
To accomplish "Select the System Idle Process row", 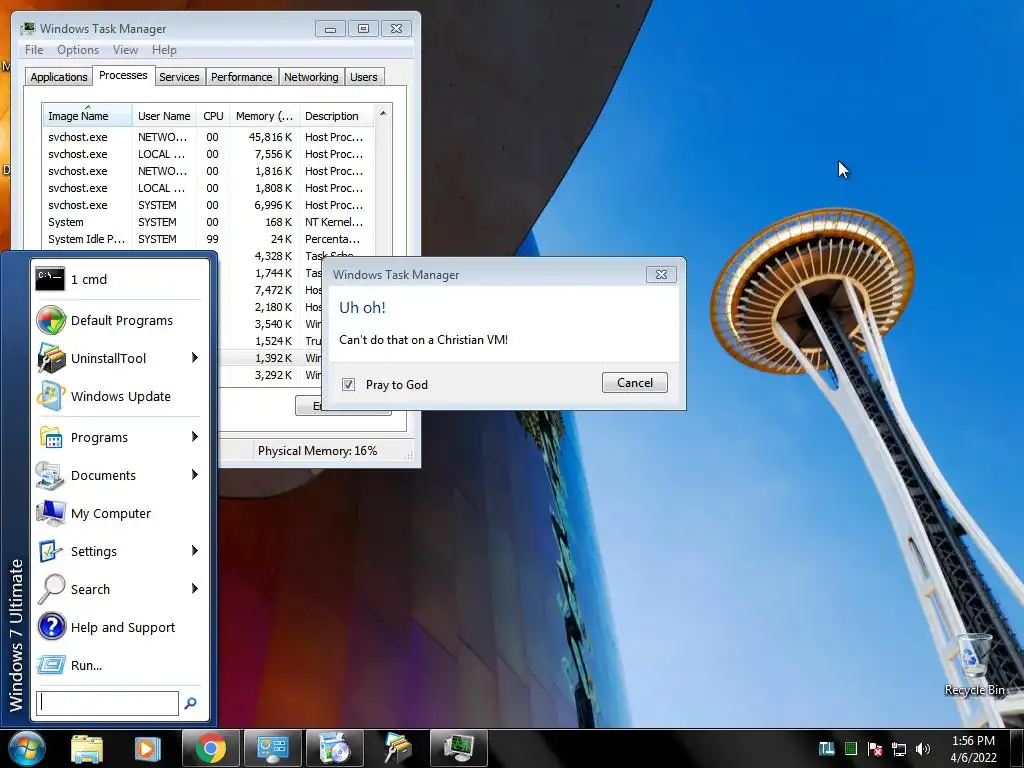I will [208, 239].
